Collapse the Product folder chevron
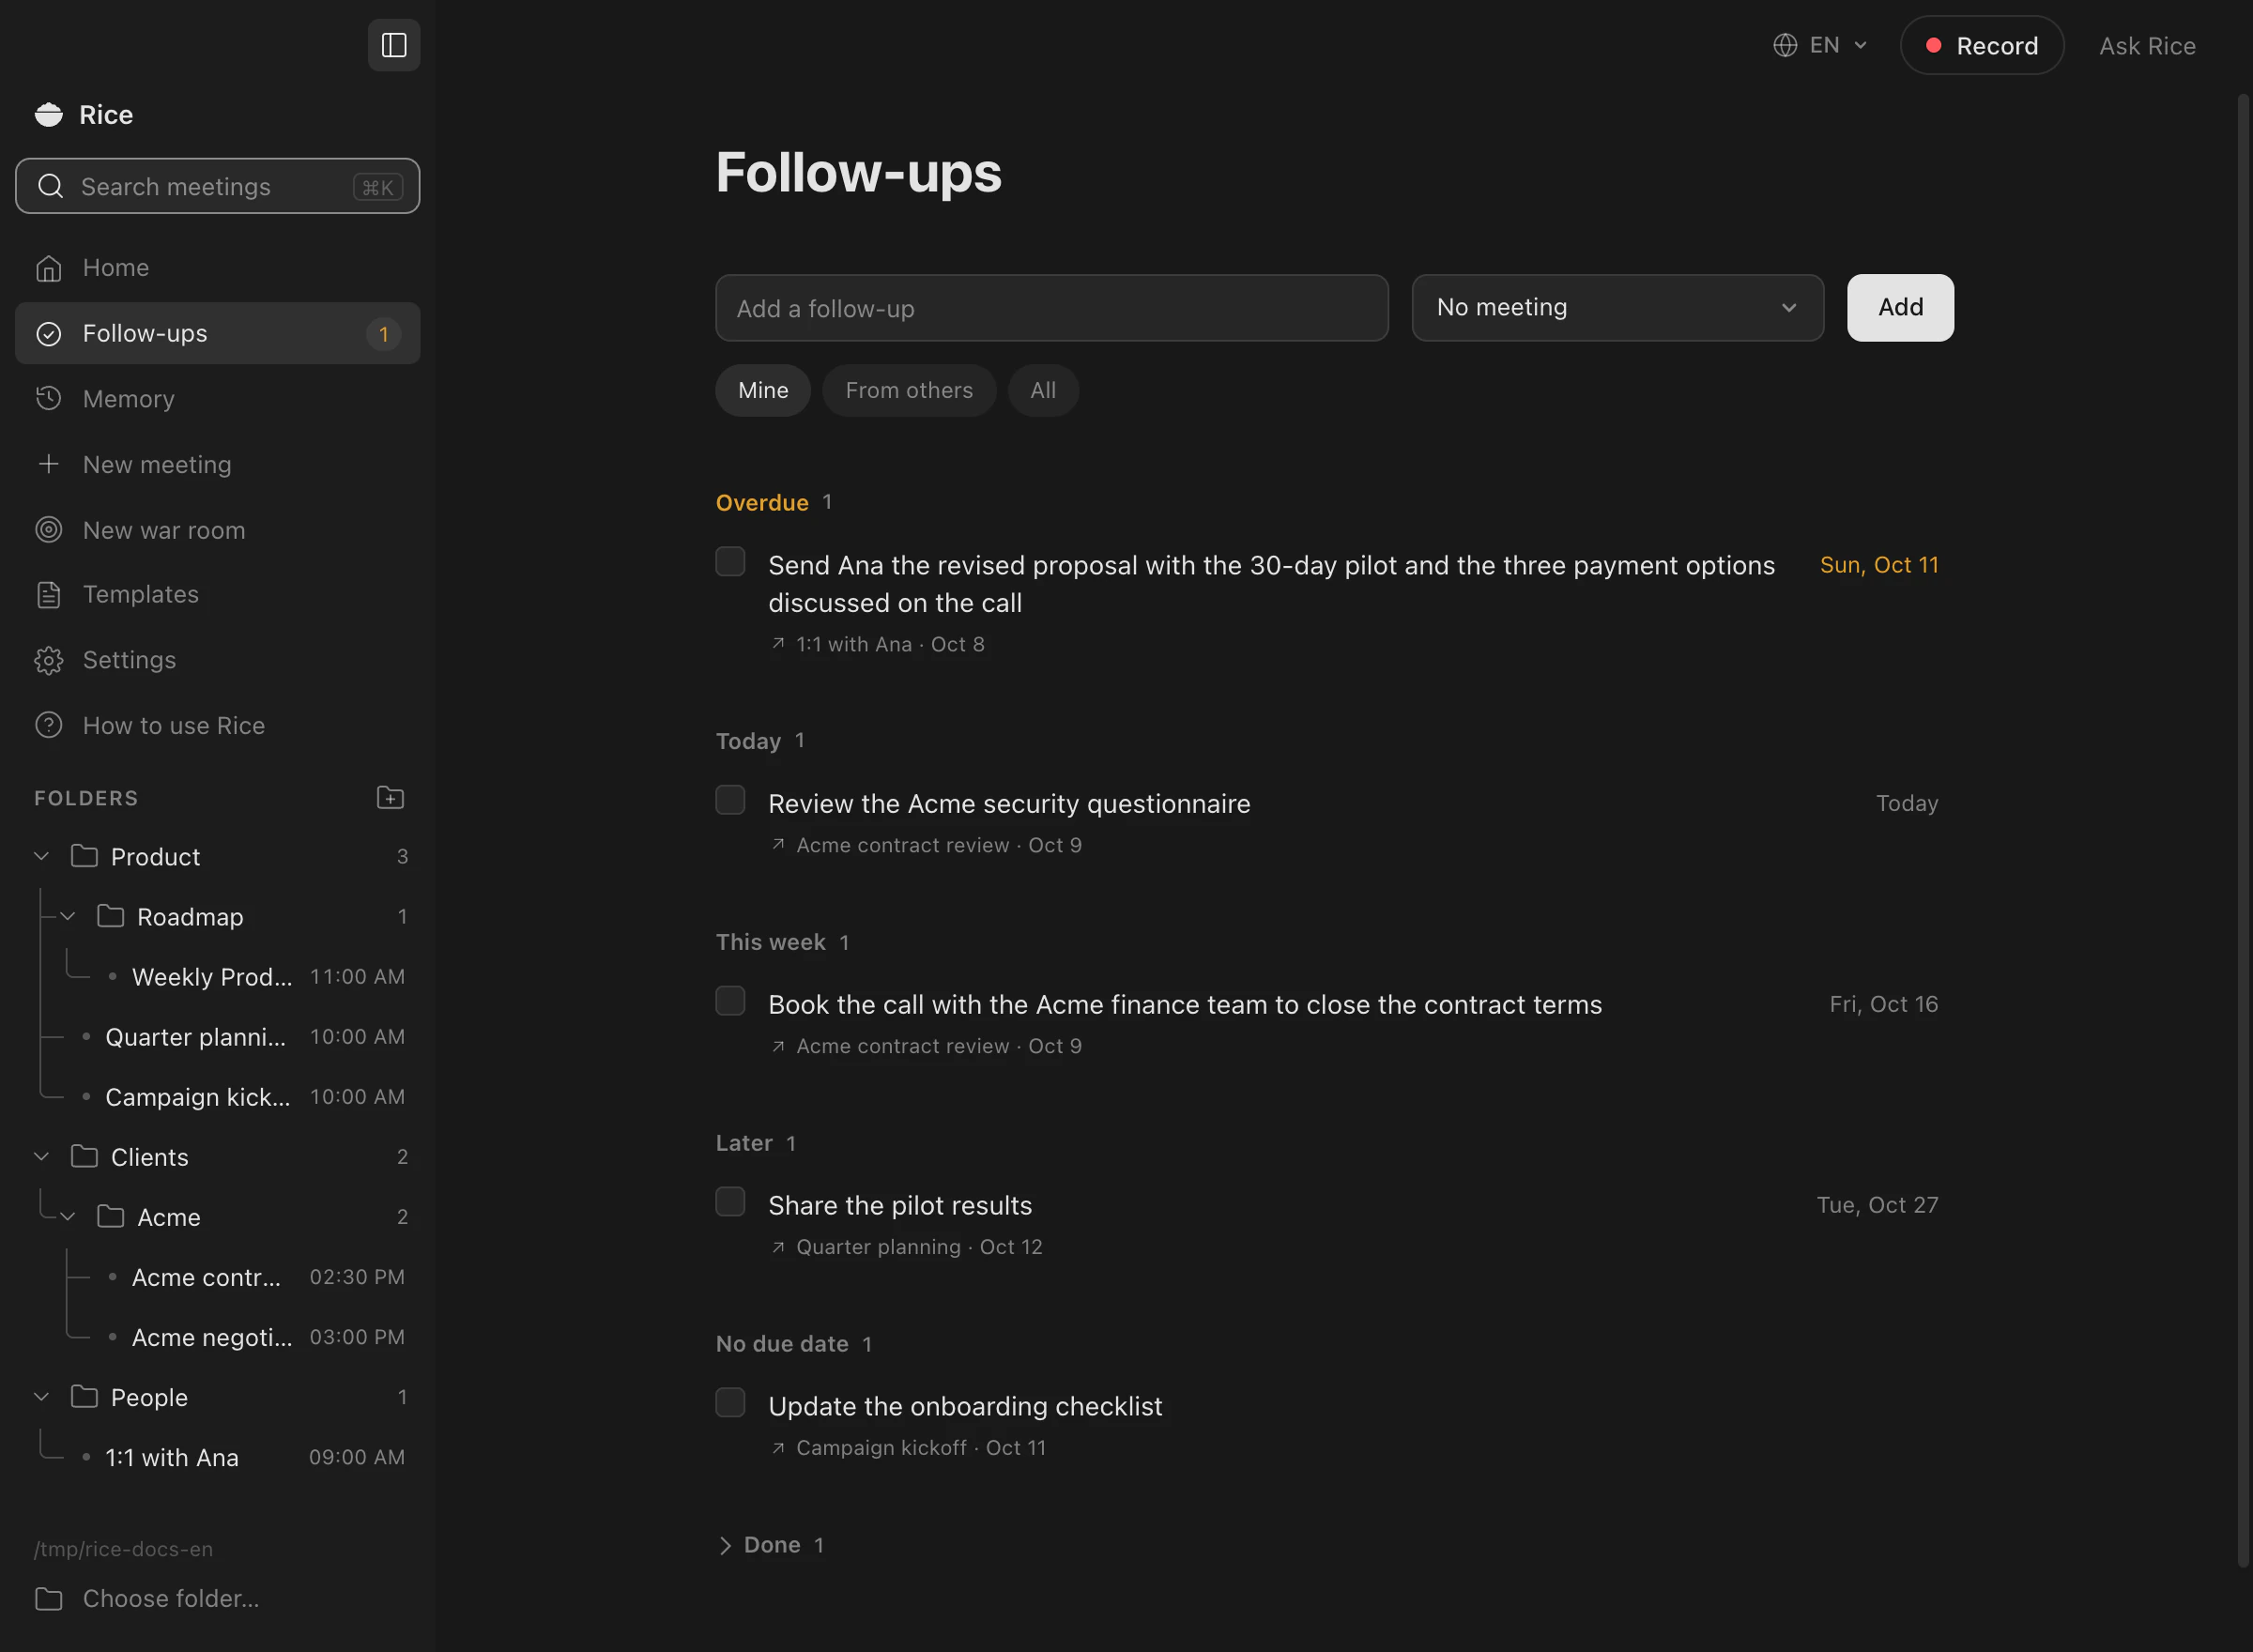Viewport: 2253px width, 1652px height. (42, 856)
